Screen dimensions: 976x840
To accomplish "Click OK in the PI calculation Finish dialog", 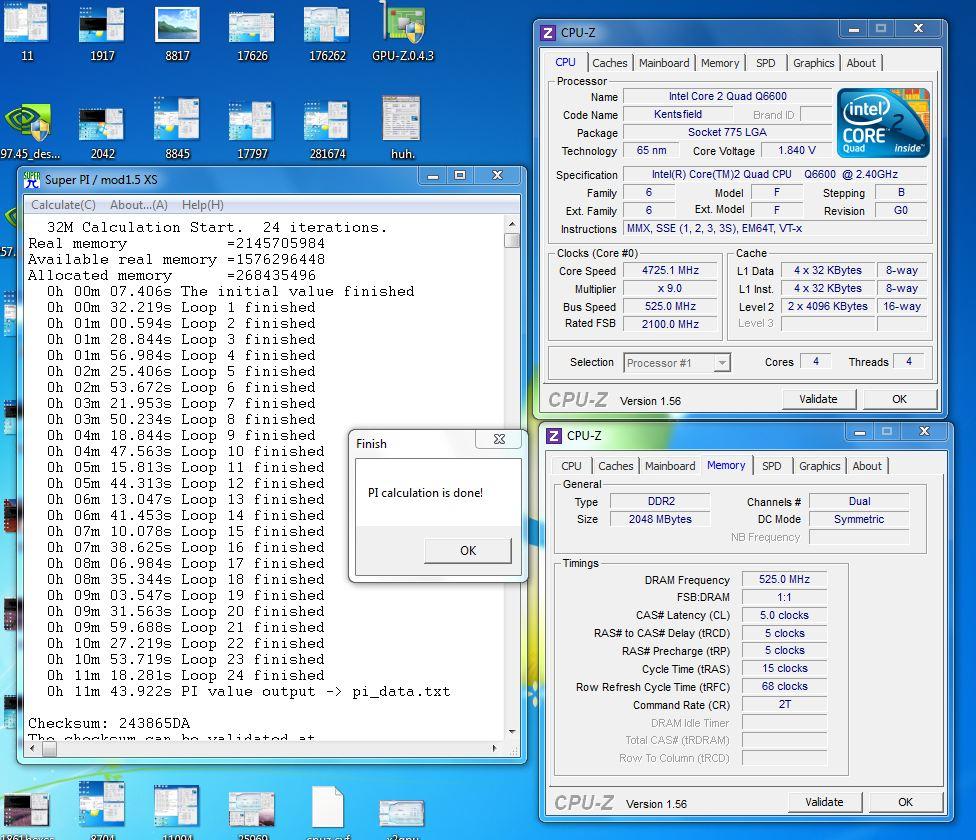I will [x=468, y=551].
